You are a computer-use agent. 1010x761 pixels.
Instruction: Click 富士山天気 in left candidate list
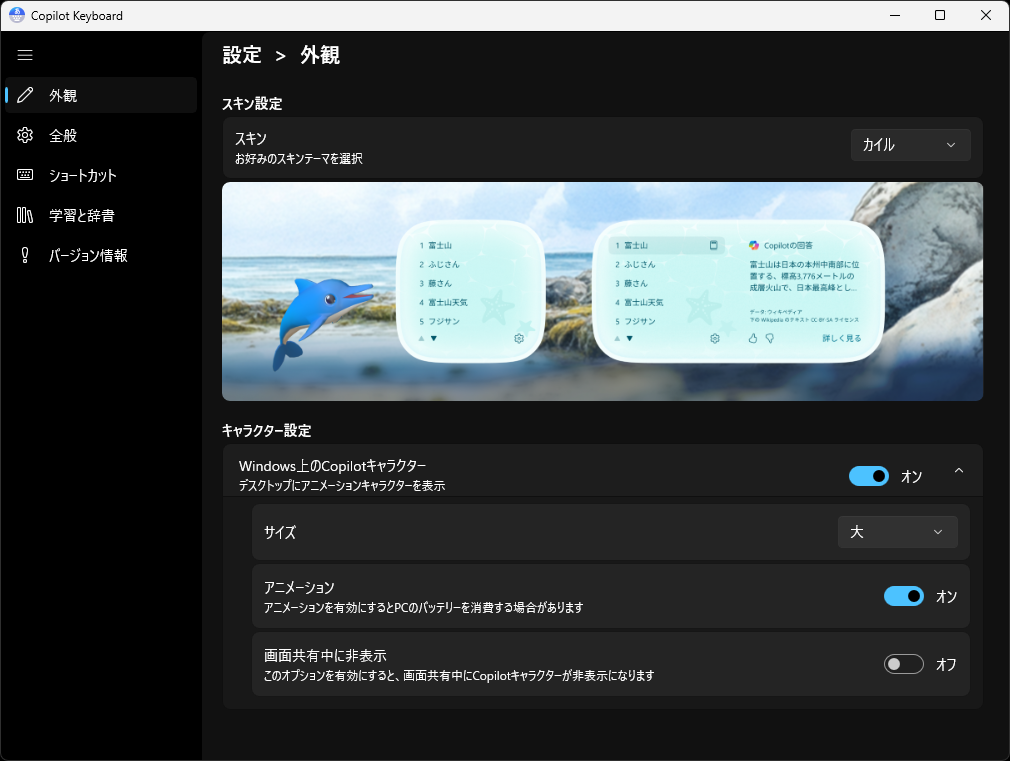pos(448,302)
